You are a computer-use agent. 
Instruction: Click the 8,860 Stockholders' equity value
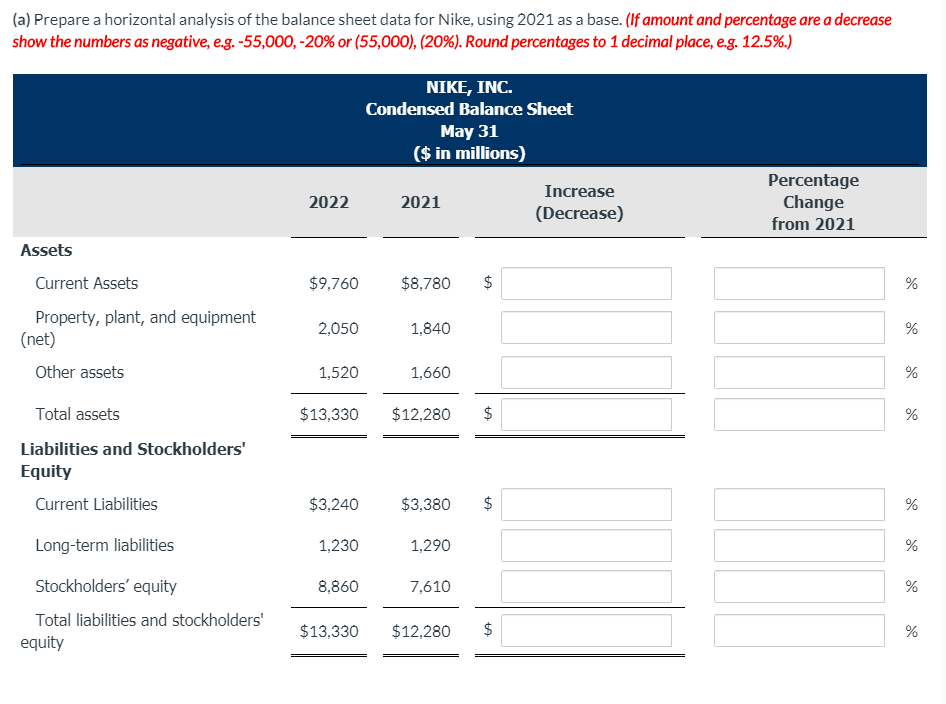point(338,586)
